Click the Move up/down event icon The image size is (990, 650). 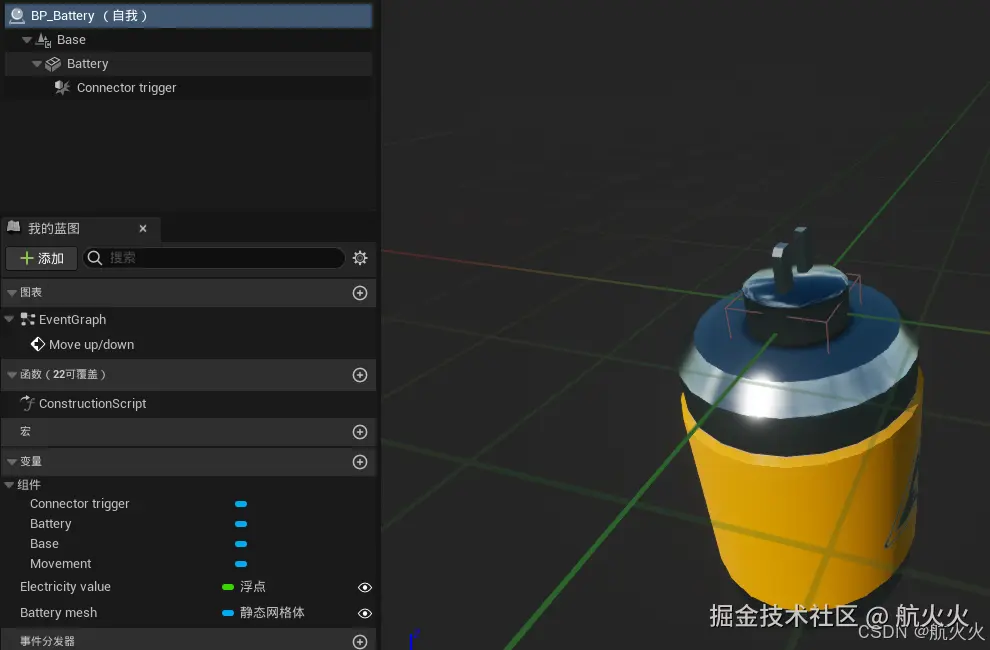pos(37,344)
